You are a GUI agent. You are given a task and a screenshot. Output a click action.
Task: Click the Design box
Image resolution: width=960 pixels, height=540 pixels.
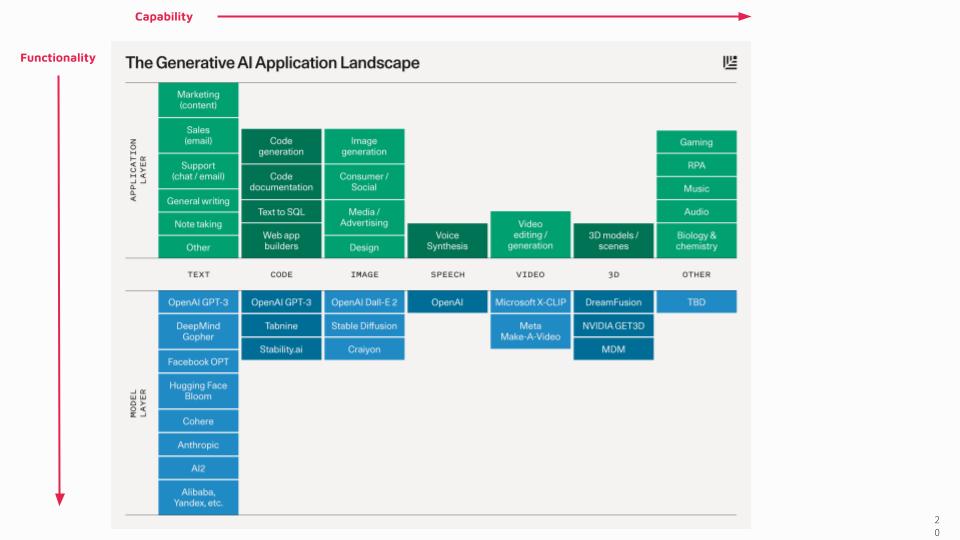pos(364,247)
